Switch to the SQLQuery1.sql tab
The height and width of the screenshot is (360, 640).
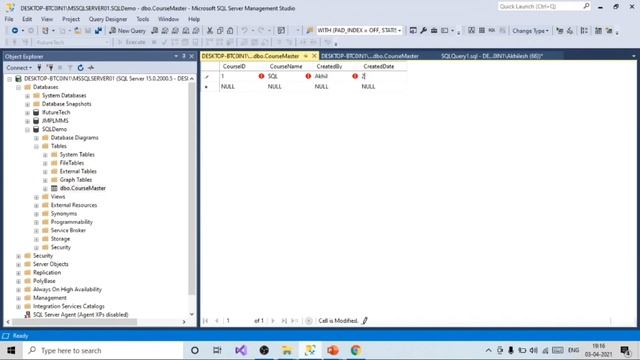[492, 56]
